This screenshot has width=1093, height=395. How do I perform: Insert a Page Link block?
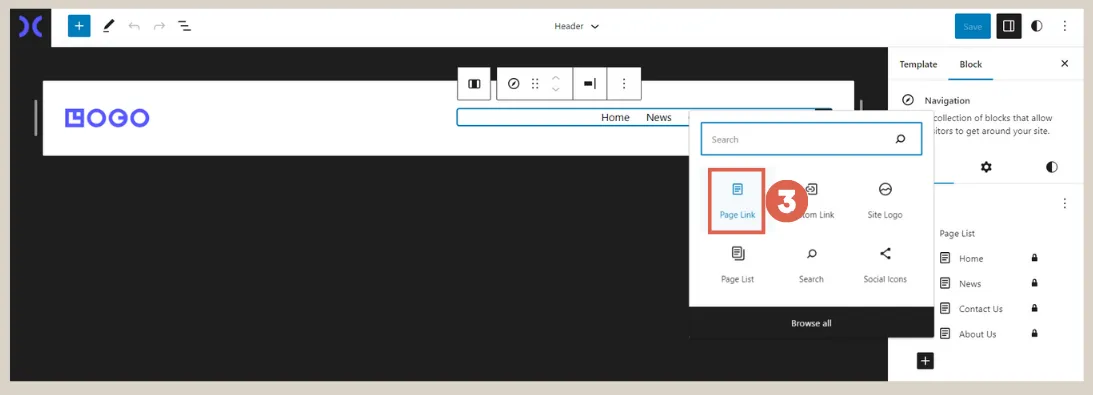pyautogui.click(x=737, y=201)
